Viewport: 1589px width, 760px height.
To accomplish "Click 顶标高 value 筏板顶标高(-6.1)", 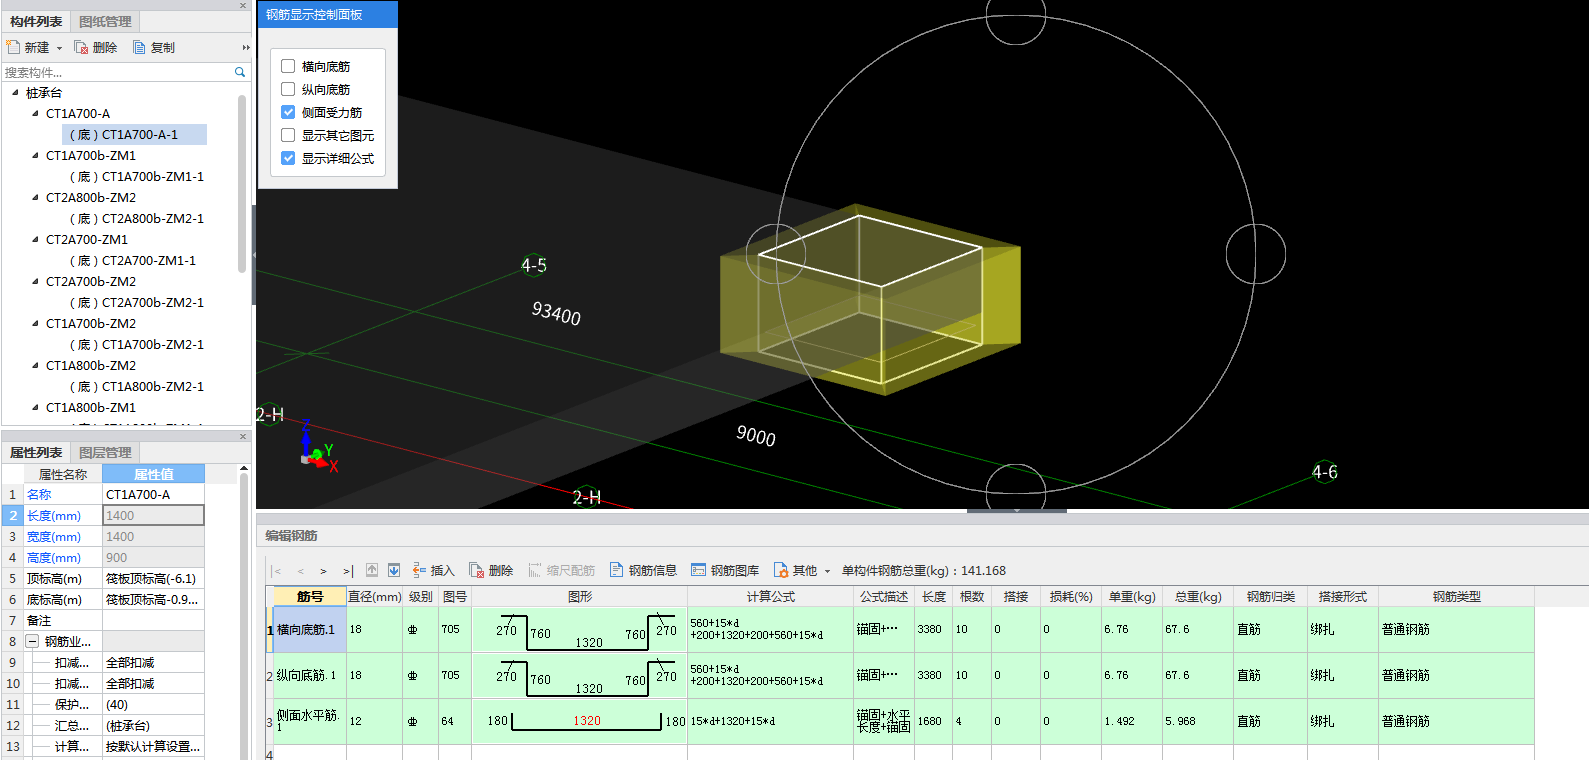I will point(153,578).
